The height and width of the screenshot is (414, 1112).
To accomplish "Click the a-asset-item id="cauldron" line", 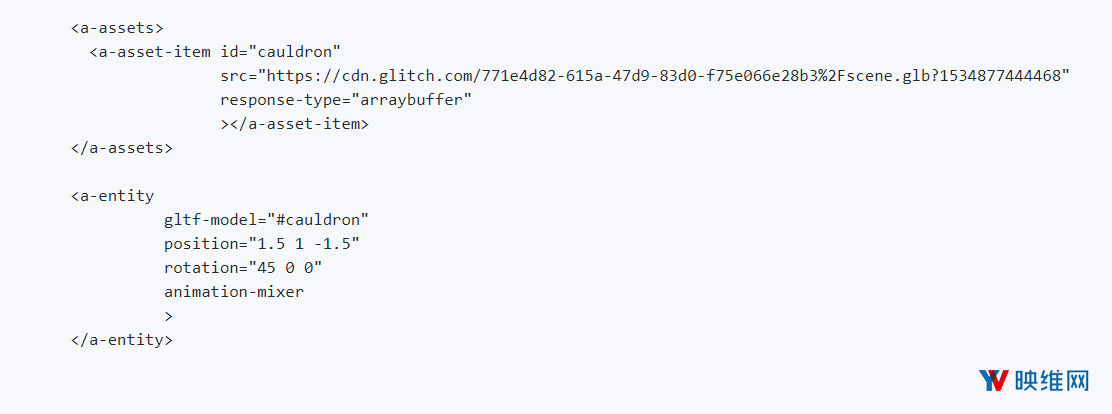I will click(216, 52).
